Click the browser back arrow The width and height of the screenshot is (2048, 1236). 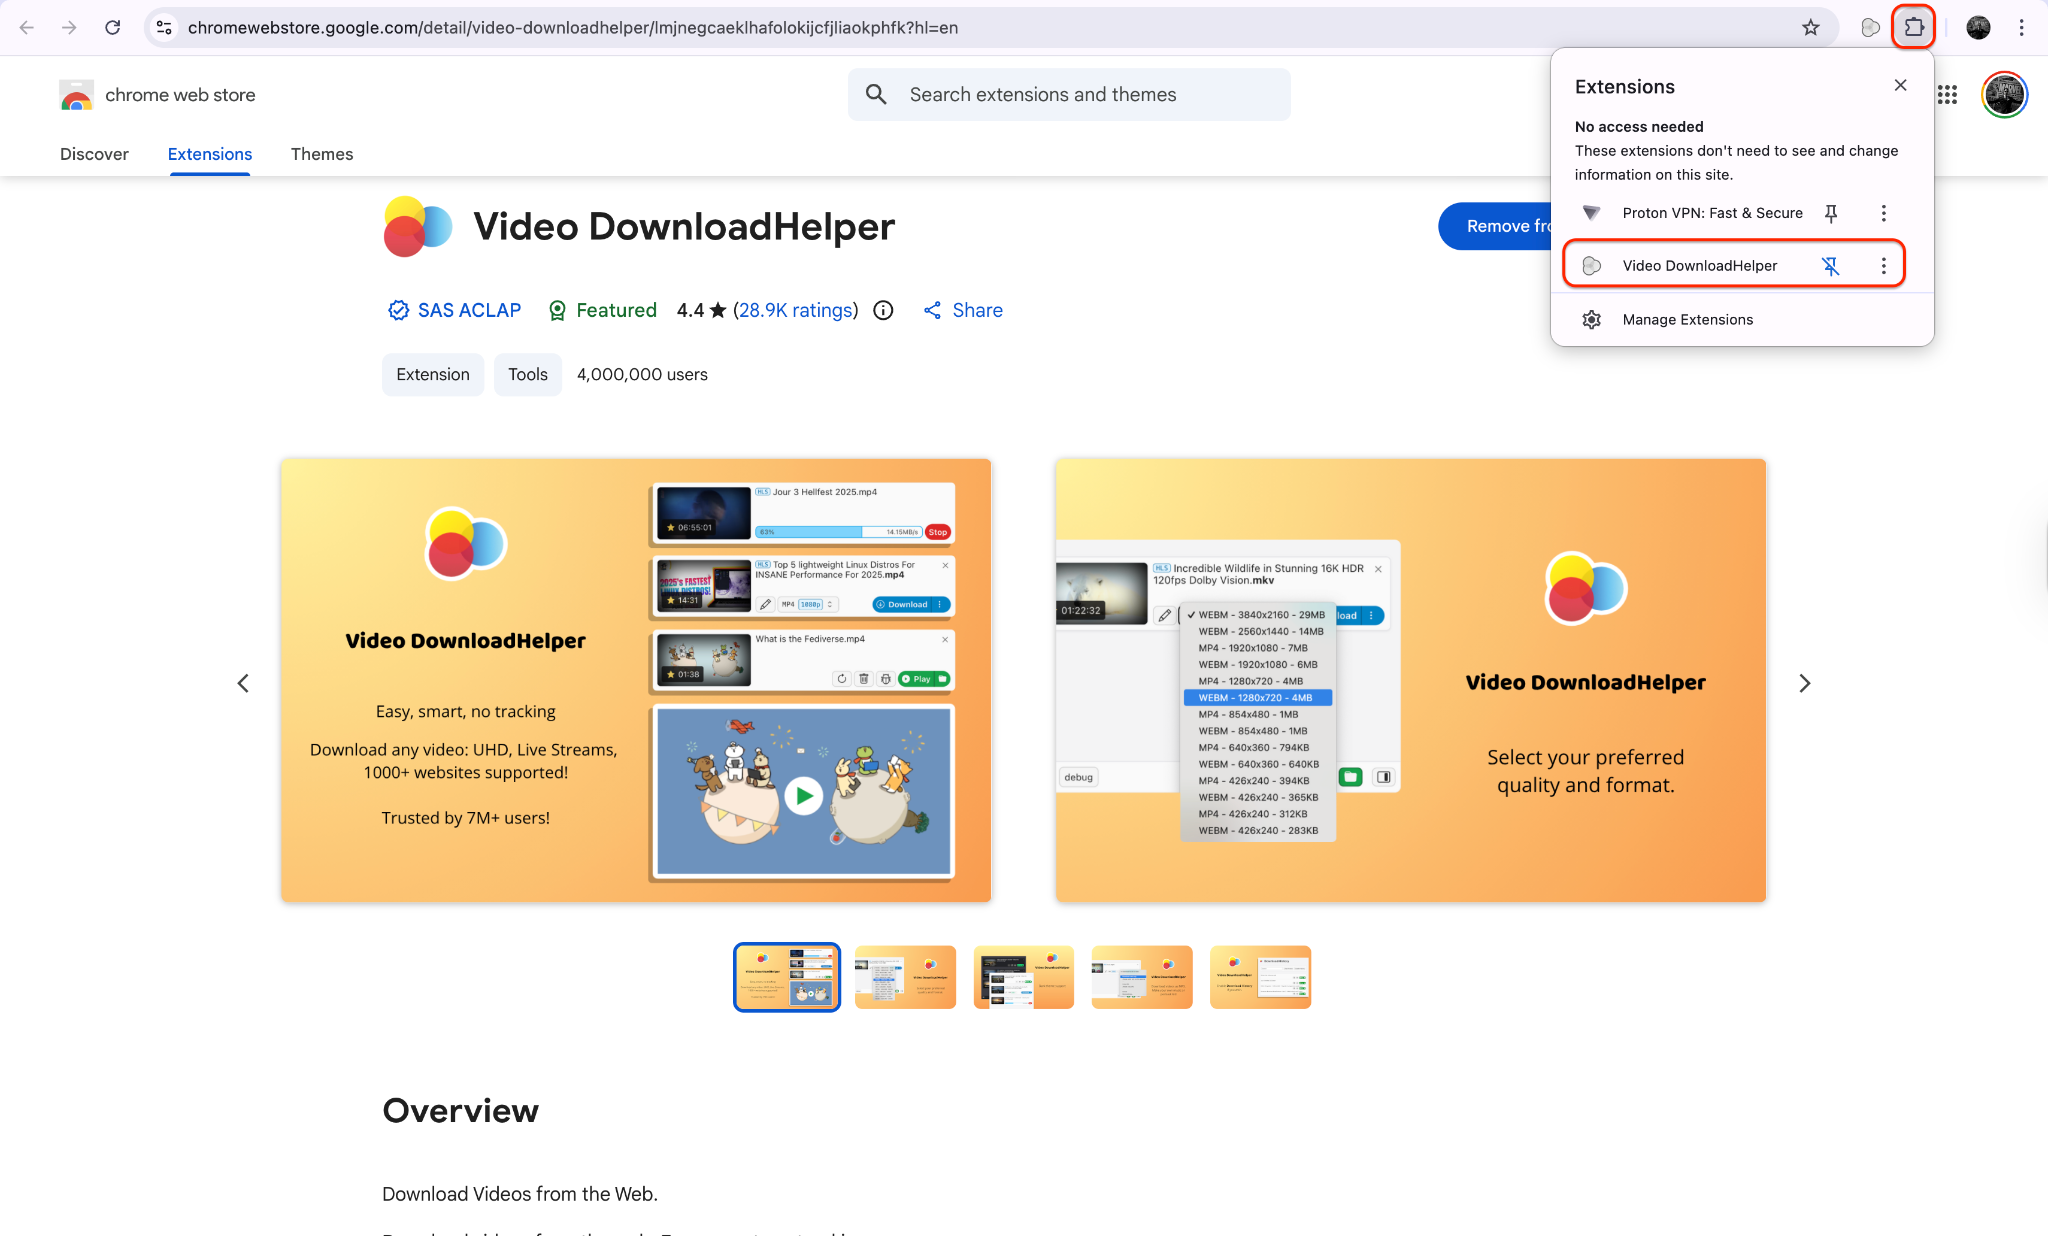pyautogui.click(x=26, y=27)
